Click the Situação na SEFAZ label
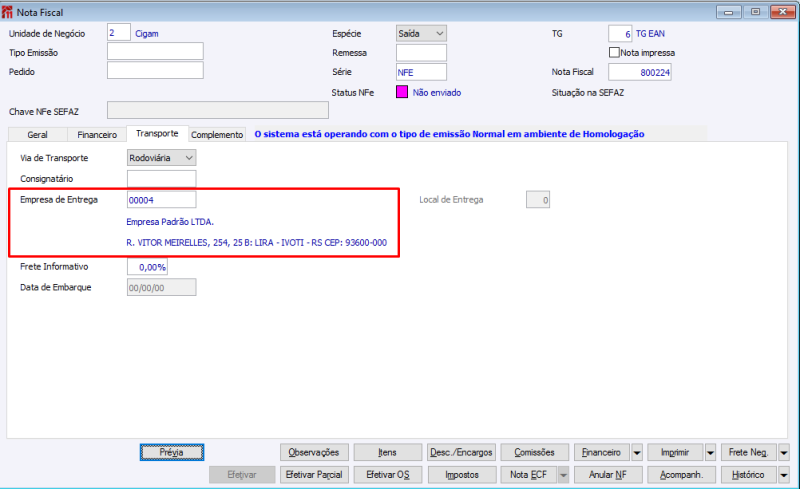800x489 pixels. point(587,93)
